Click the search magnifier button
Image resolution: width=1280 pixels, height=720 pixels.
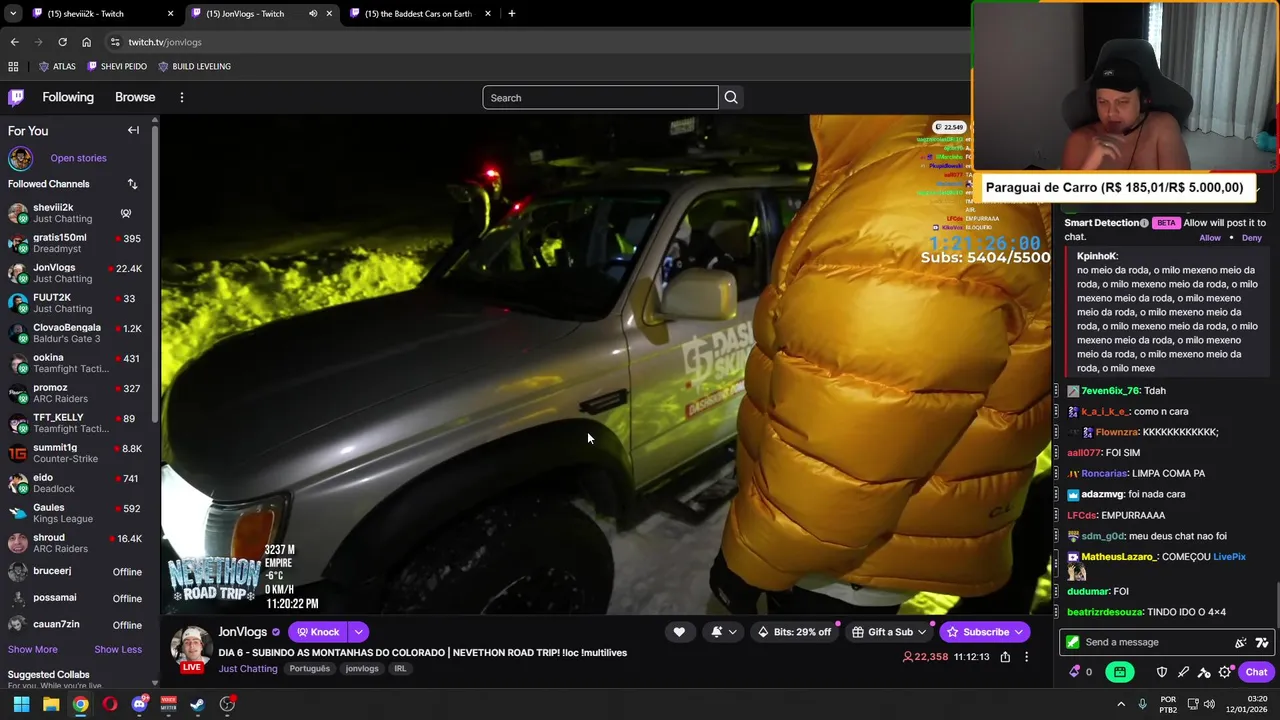pos(731,97)
